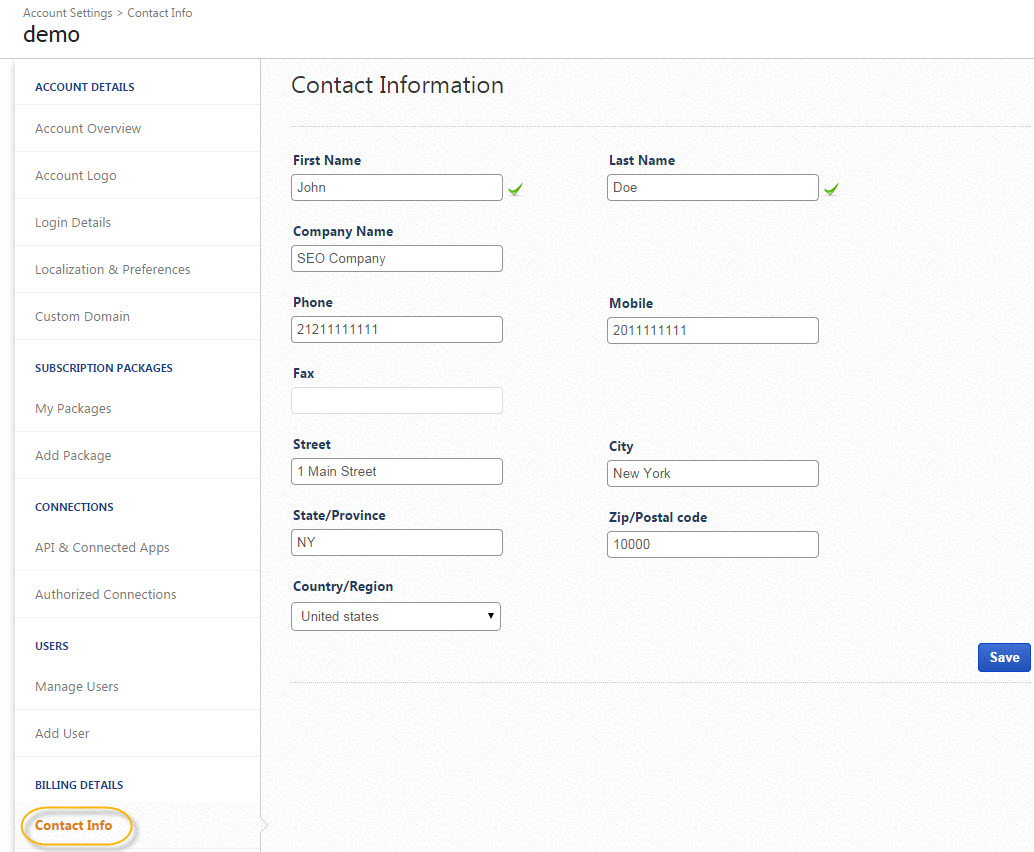The width and height of the screenshot is (1034, 852).
Task: Select the Zip/Postal code field
Action: click(x=712, y=545)
